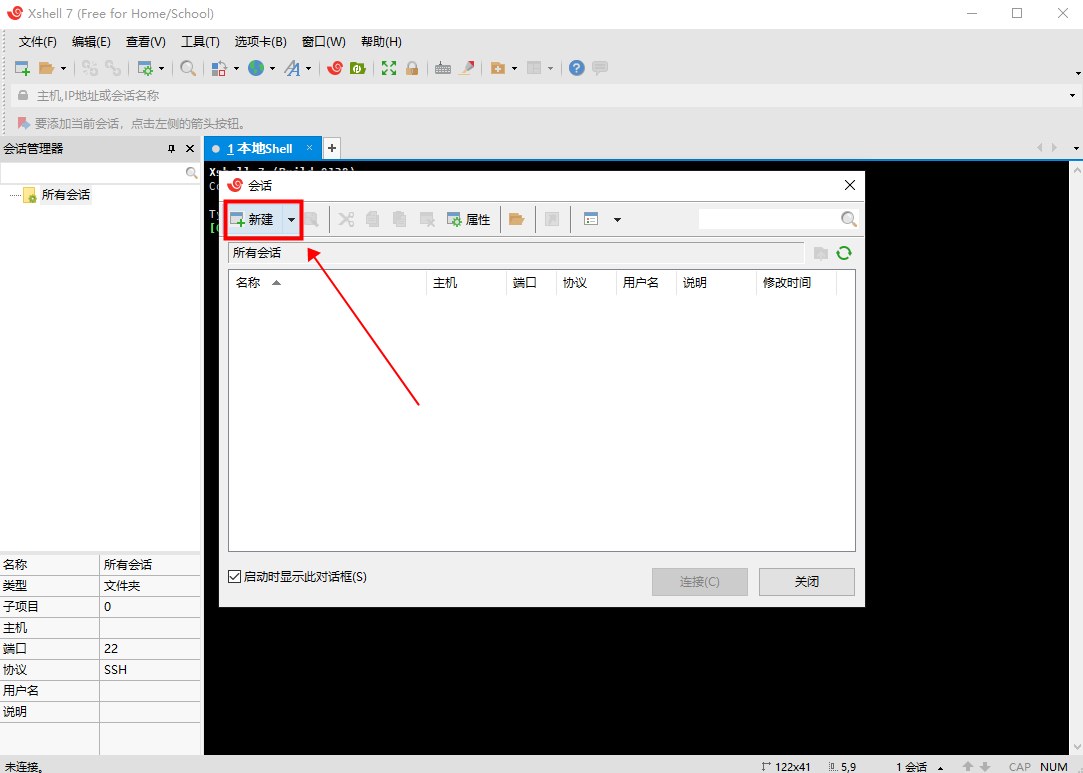The width and height of the screenshot is (1083, 773).
Task: Expand the color scheme dropdown arrow
Action: (x=236, y=68)
